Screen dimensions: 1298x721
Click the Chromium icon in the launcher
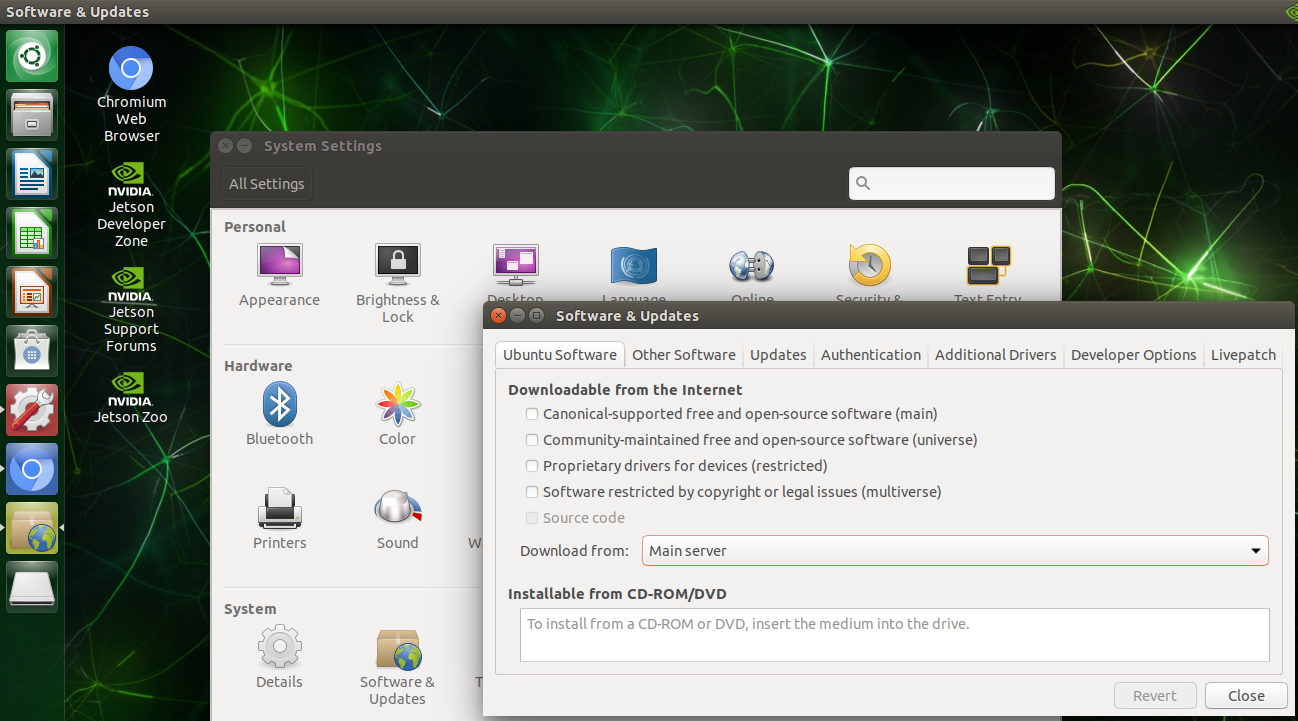[x=32, y=468]
